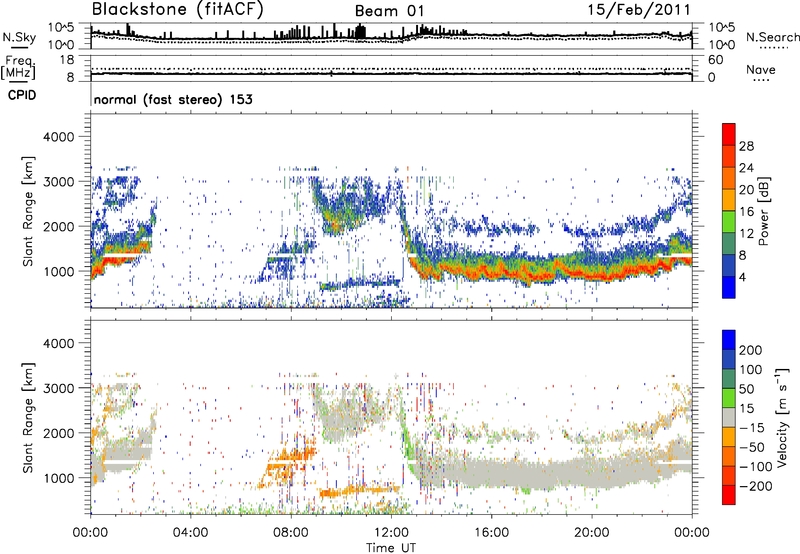
Task: Click the "2000" tick on the velocity panel
Action: pos(58,433)
